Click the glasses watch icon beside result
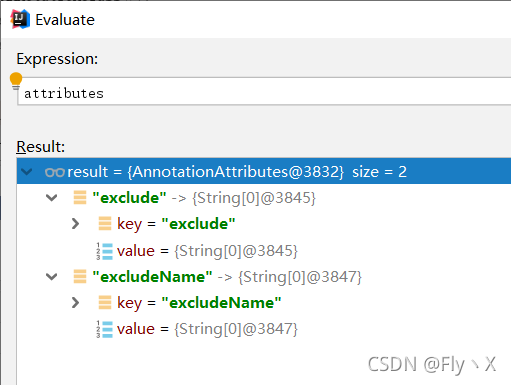 click(x=55, y=172)
